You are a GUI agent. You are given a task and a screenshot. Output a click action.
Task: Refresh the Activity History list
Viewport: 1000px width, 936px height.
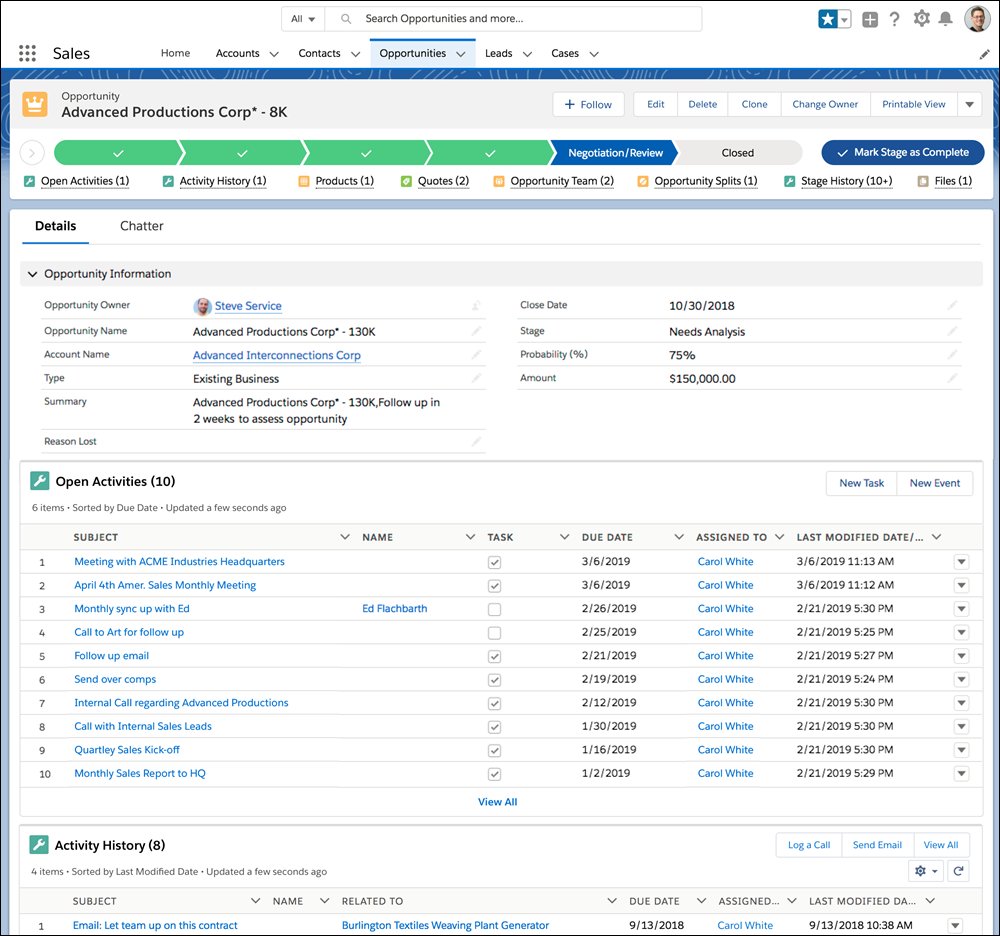[958, 871]
